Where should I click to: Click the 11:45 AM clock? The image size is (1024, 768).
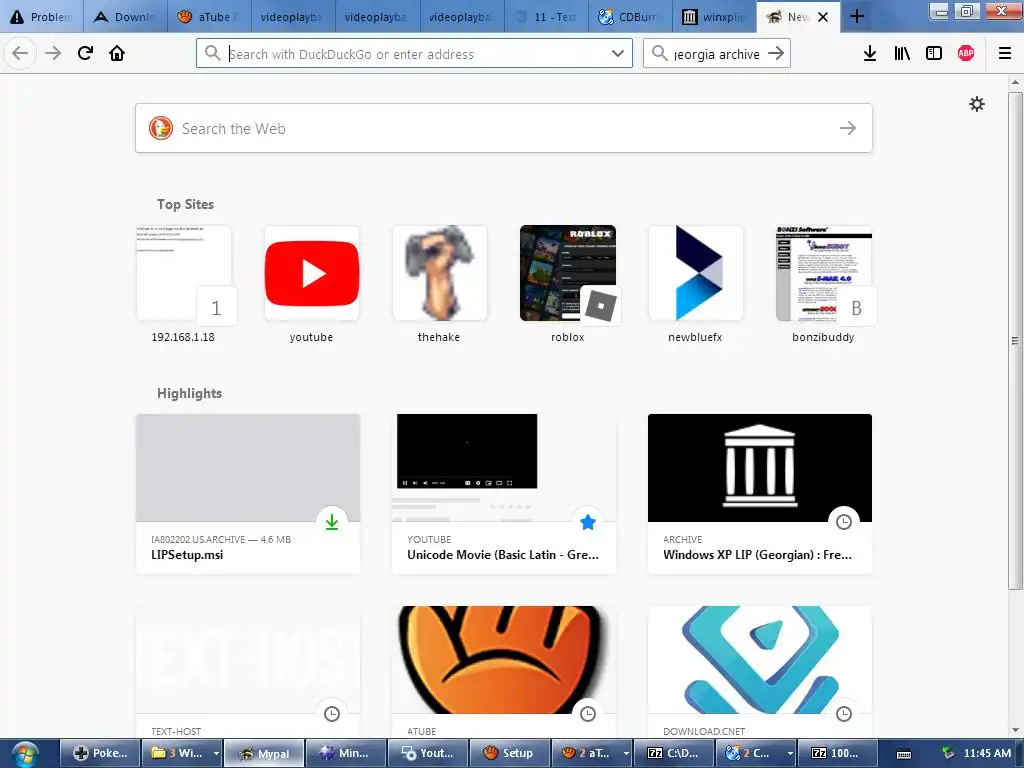click(987, 753)
